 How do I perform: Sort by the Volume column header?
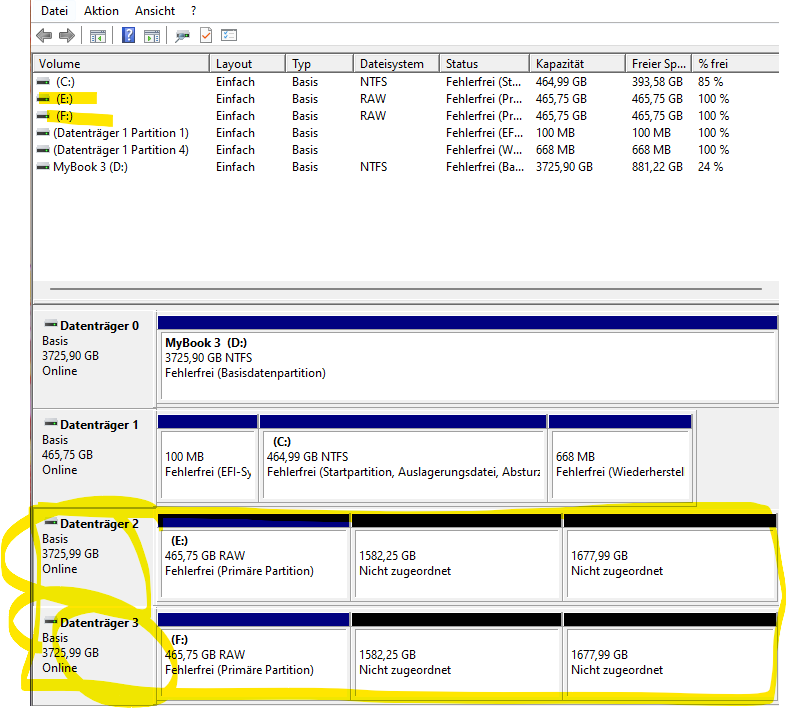click(121, 64)
